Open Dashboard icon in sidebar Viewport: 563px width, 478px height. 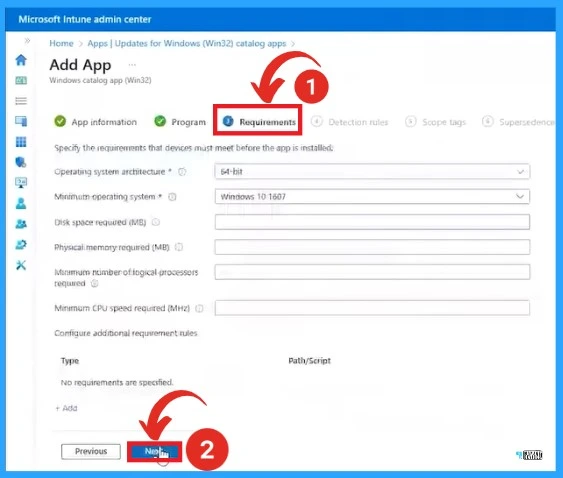(21, 80)
